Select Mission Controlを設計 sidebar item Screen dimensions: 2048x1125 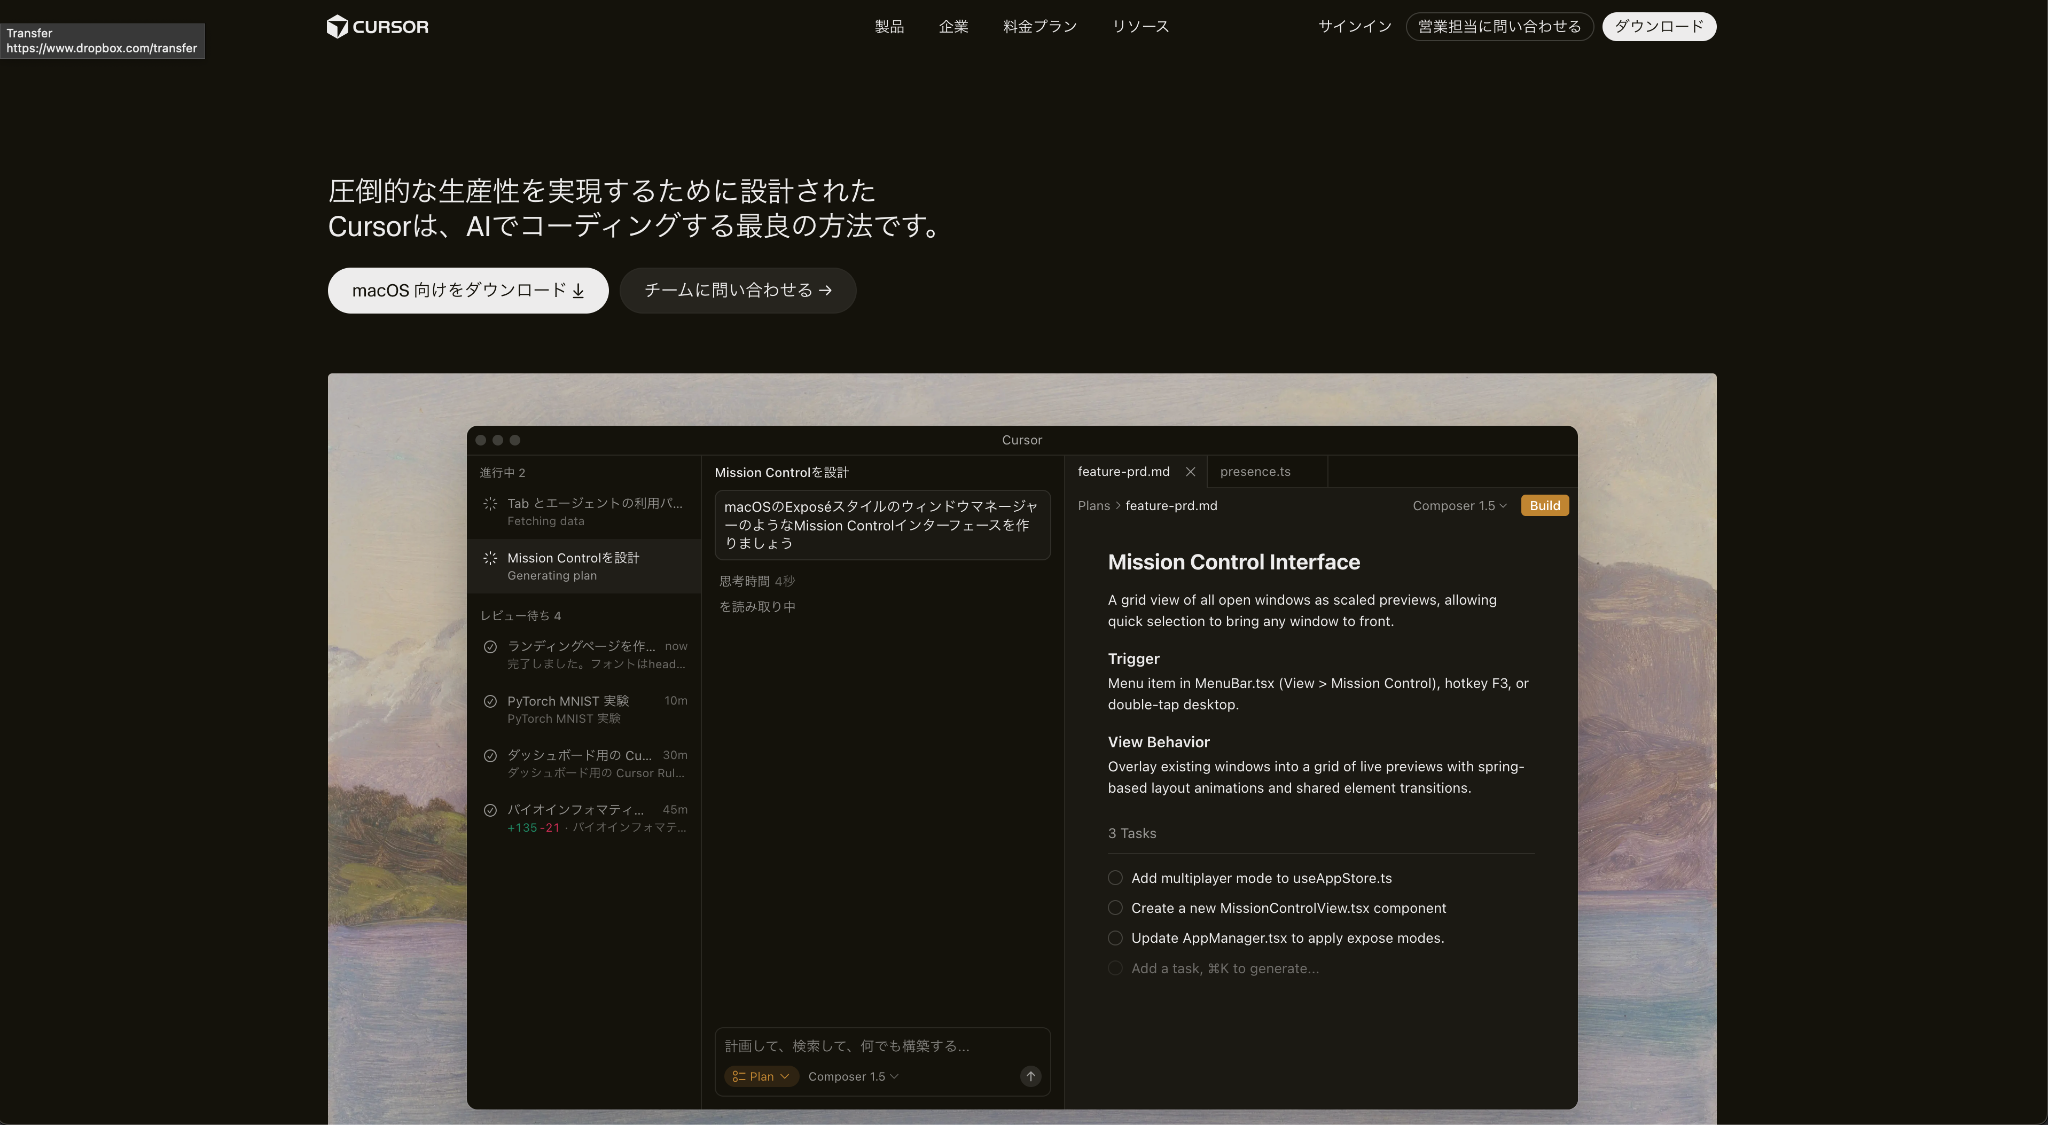pyautogui.click(x=584, y=566)
